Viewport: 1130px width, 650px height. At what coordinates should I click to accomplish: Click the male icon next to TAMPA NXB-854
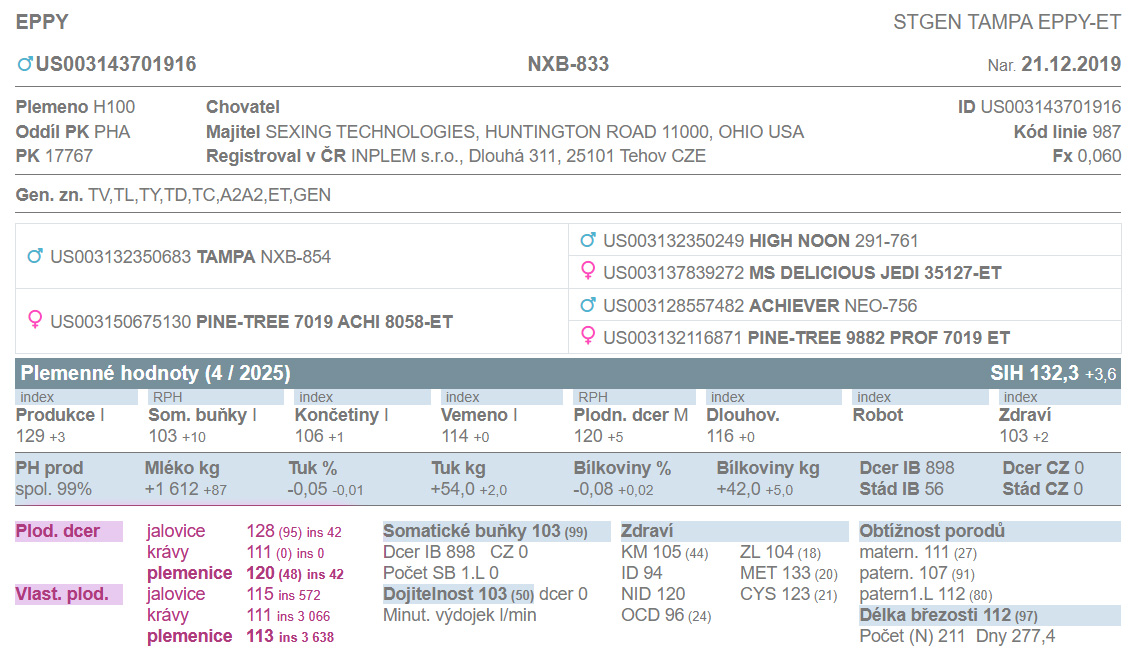click(35, 256)
